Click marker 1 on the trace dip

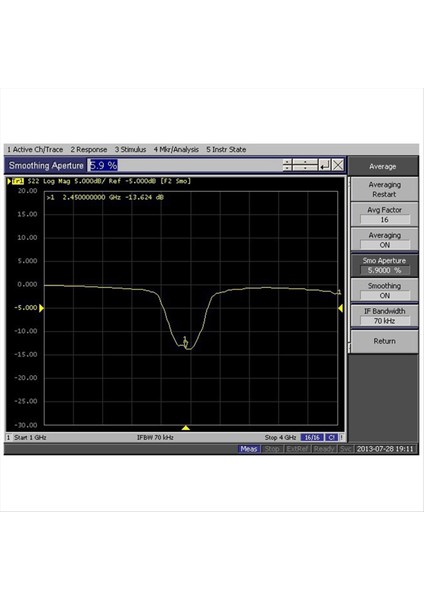(185, 341)
